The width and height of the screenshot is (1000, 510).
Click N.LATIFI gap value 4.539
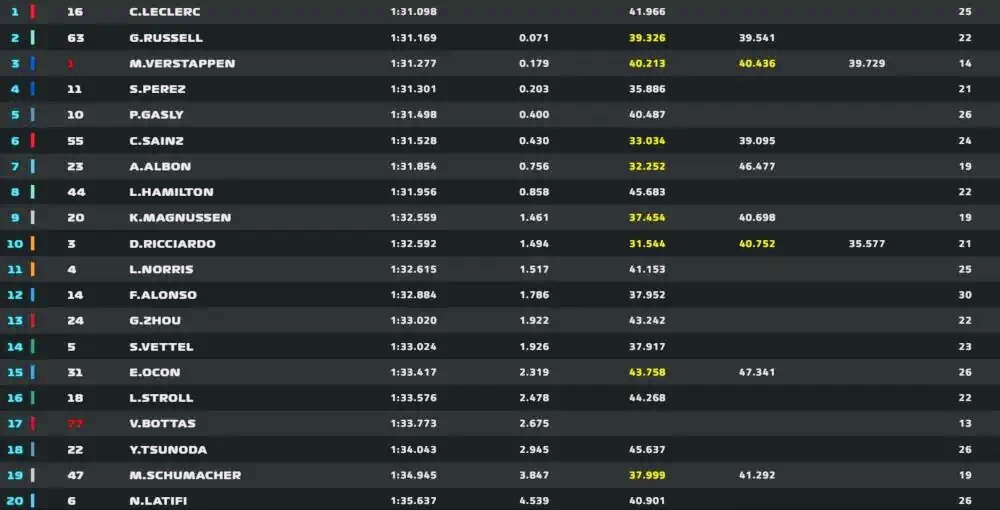(x=534, y=501)
